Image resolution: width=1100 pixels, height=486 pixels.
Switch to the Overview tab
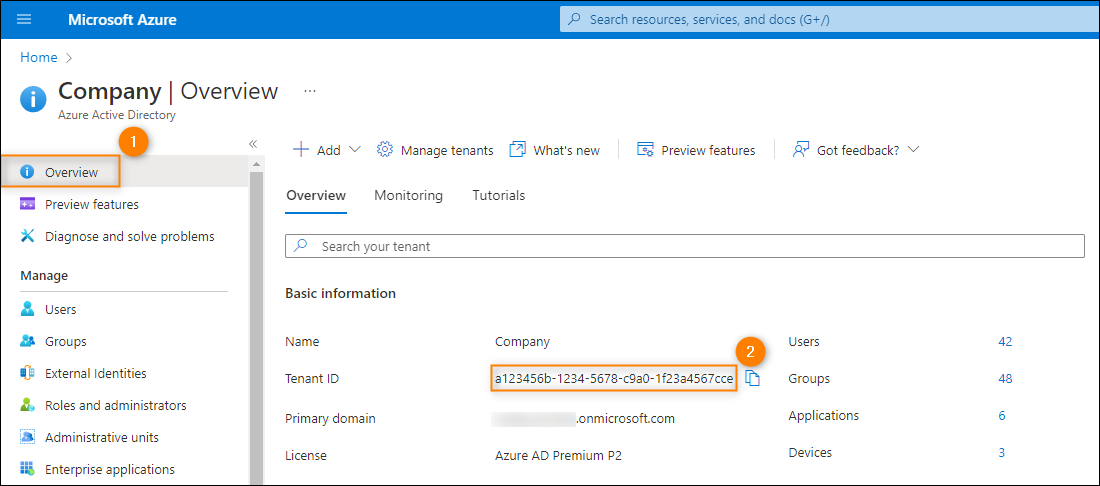pyautogui.click(x=316, y=196)
